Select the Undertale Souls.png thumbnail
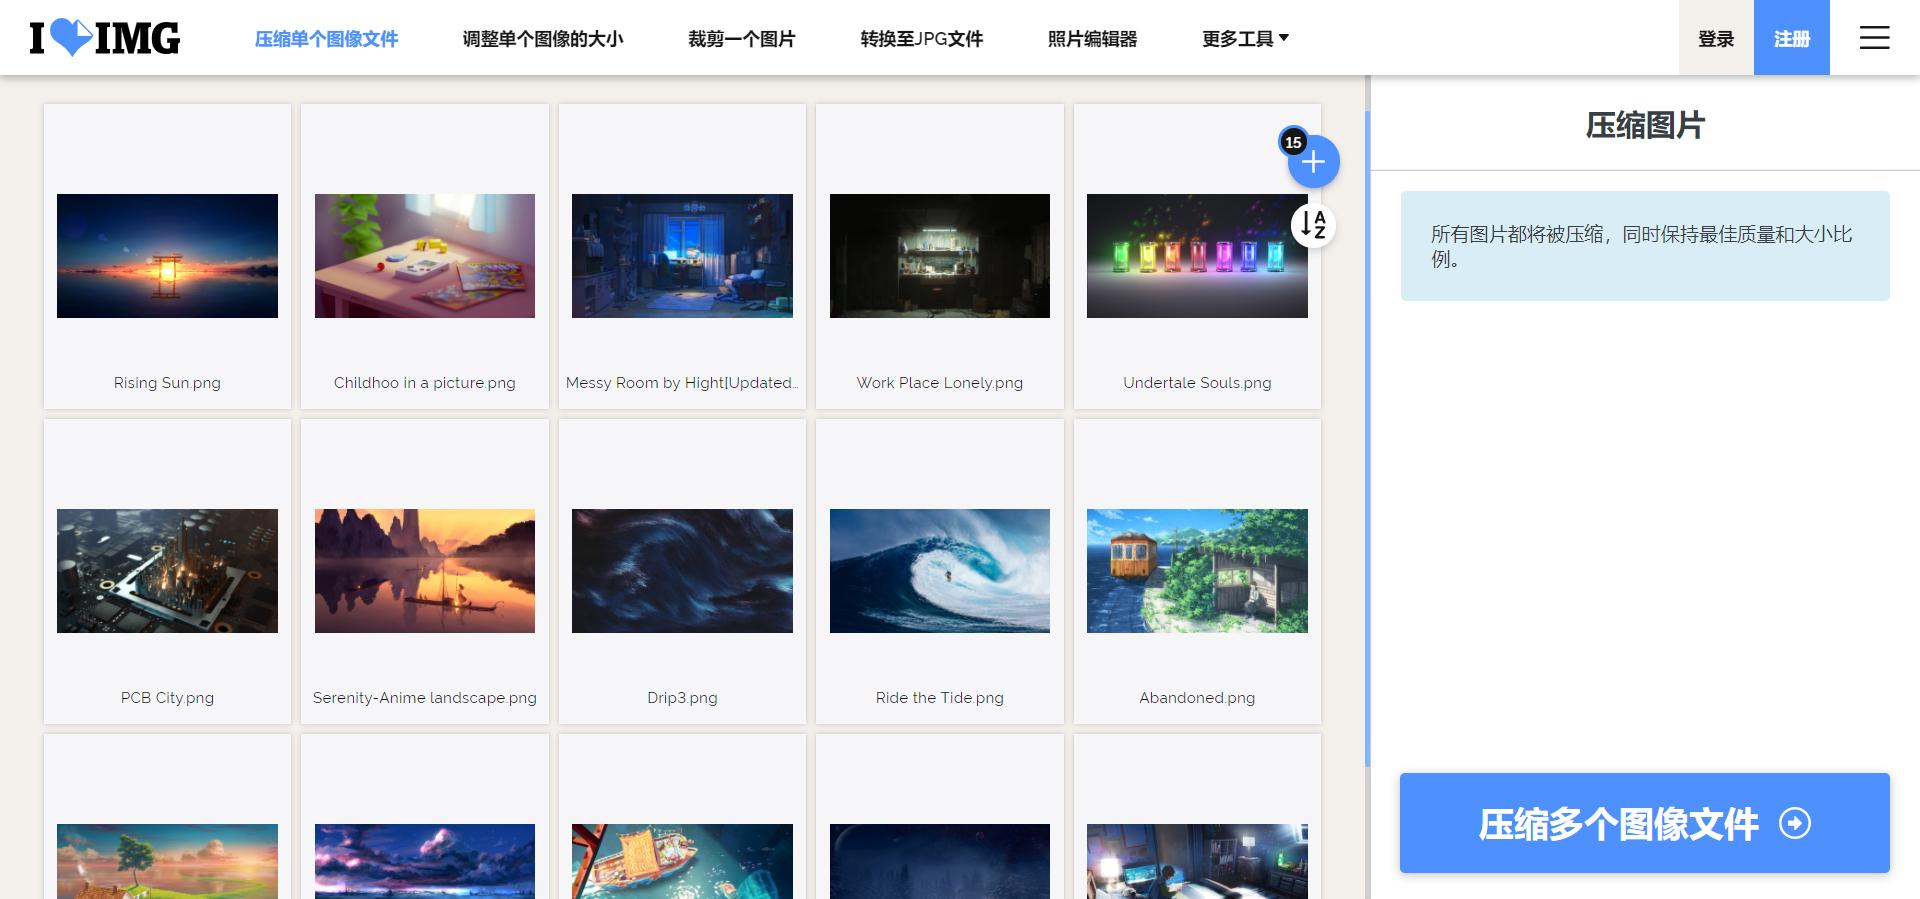This screenshot has width=1920, height=899. [x=1197, y=256]
